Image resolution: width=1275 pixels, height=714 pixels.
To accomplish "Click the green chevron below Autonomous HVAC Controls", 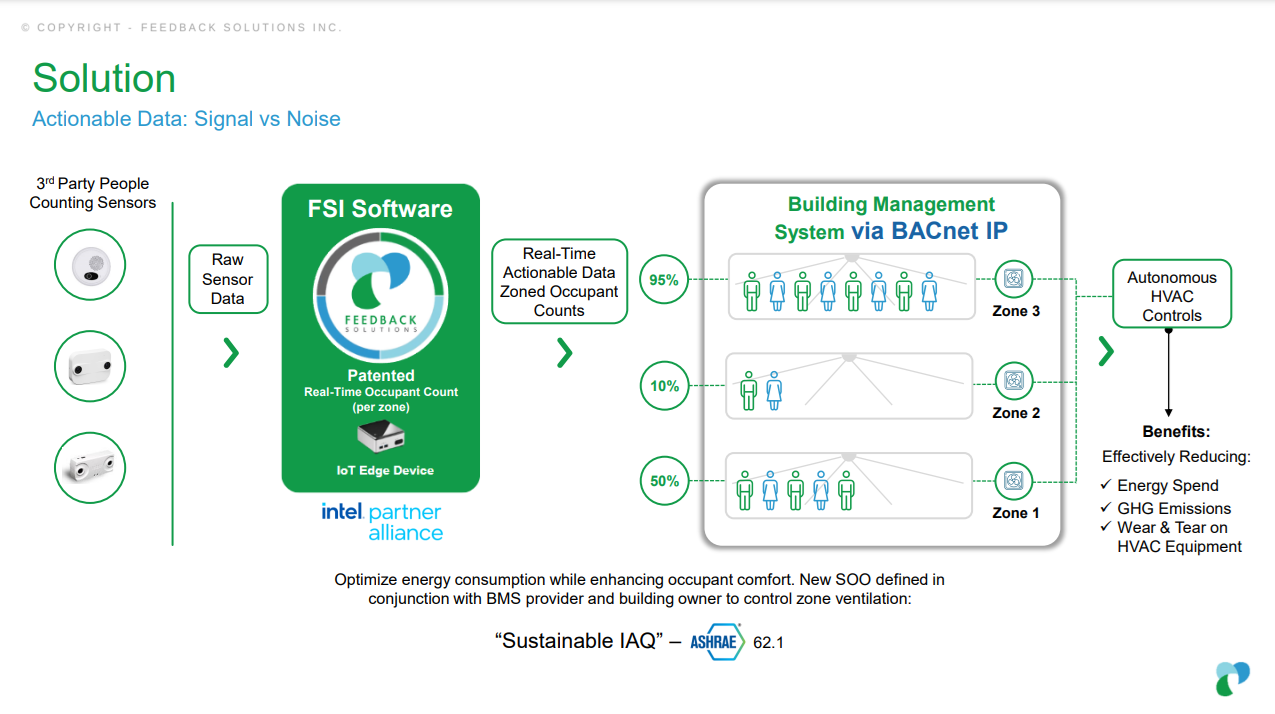I will [1105, 352].
